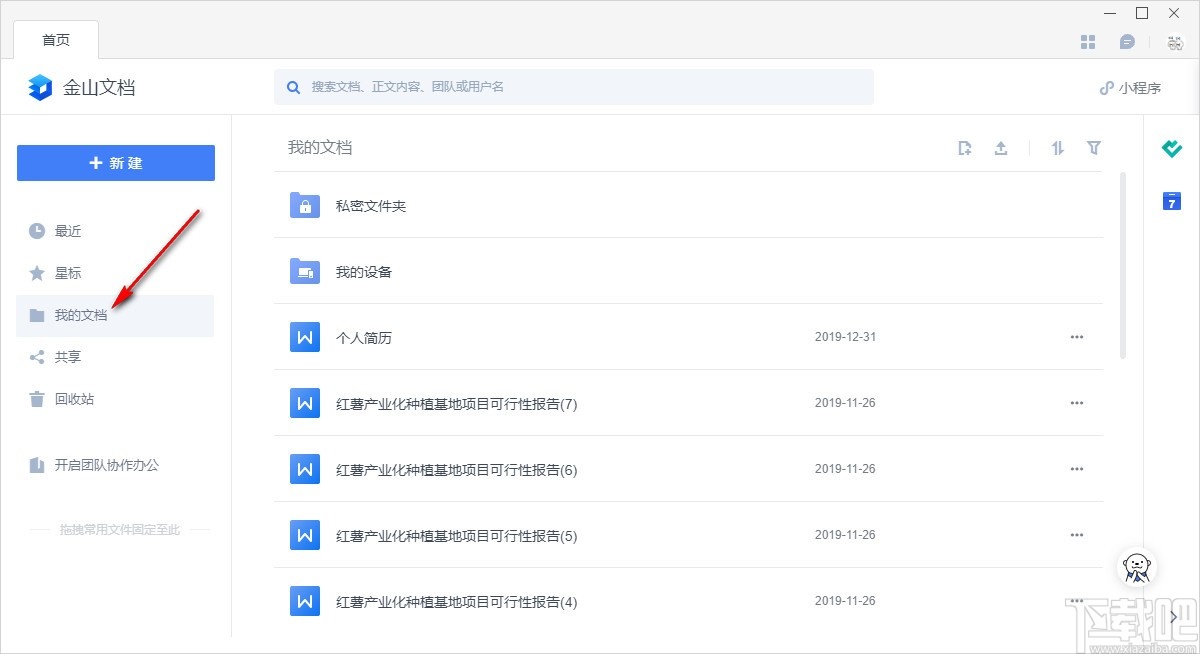1200x654 pixels.
Task: Click 开启团队协作办公
Action: point(94,465)
